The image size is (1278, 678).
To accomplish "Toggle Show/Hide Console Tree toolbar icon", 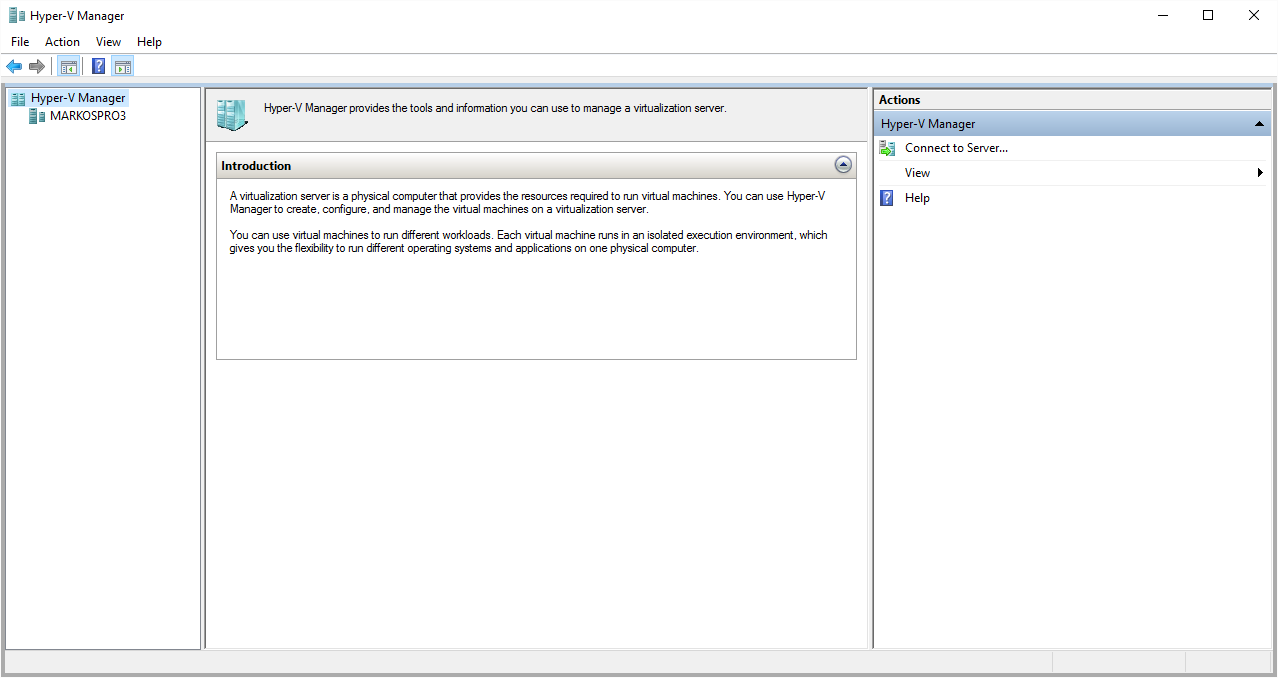I will tap(68, 67).
